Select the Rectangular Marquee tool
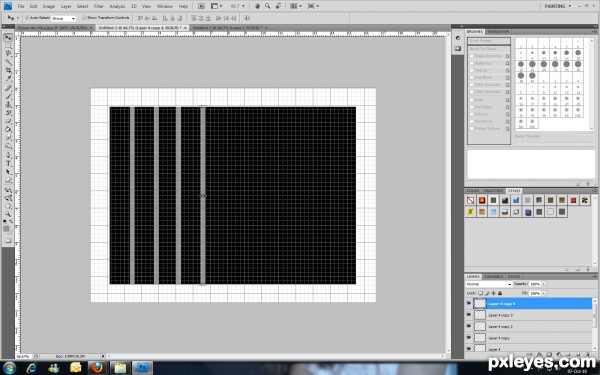 pyautogui.click(x=8, y=46)
